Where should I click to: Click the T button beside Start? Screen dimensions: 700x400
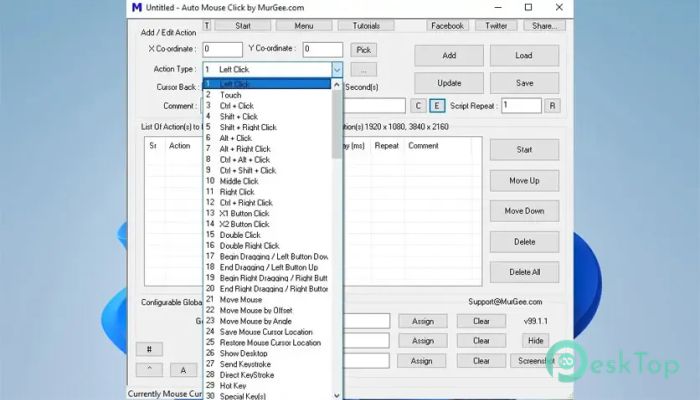point(207,26)
